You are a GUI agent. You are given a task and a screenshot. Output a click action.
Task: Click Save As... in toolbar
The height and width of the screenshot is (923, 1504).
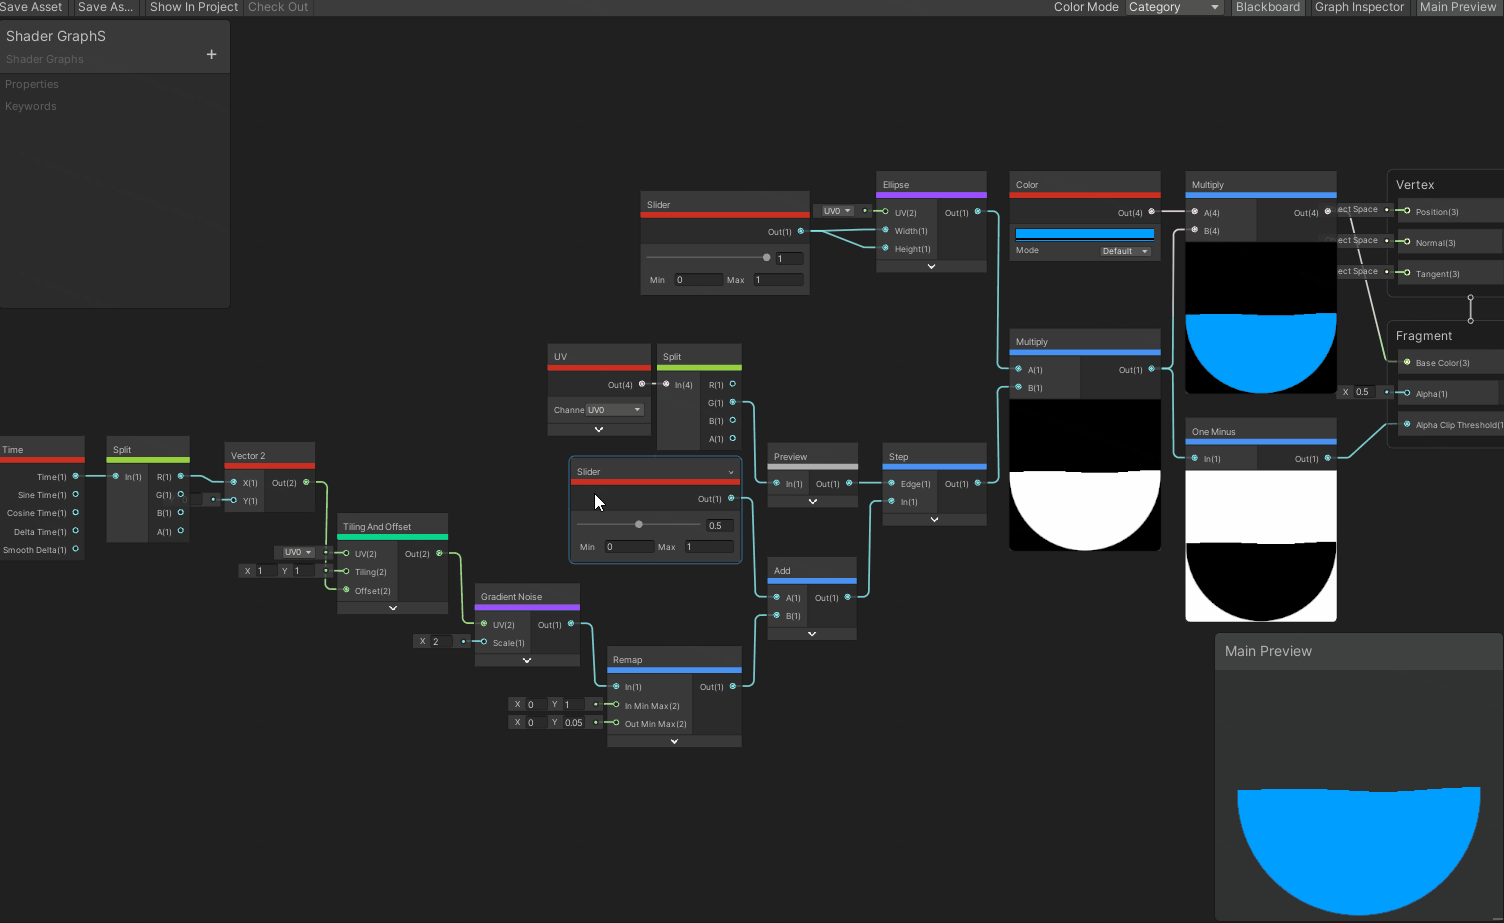click(x=105, y=7)
